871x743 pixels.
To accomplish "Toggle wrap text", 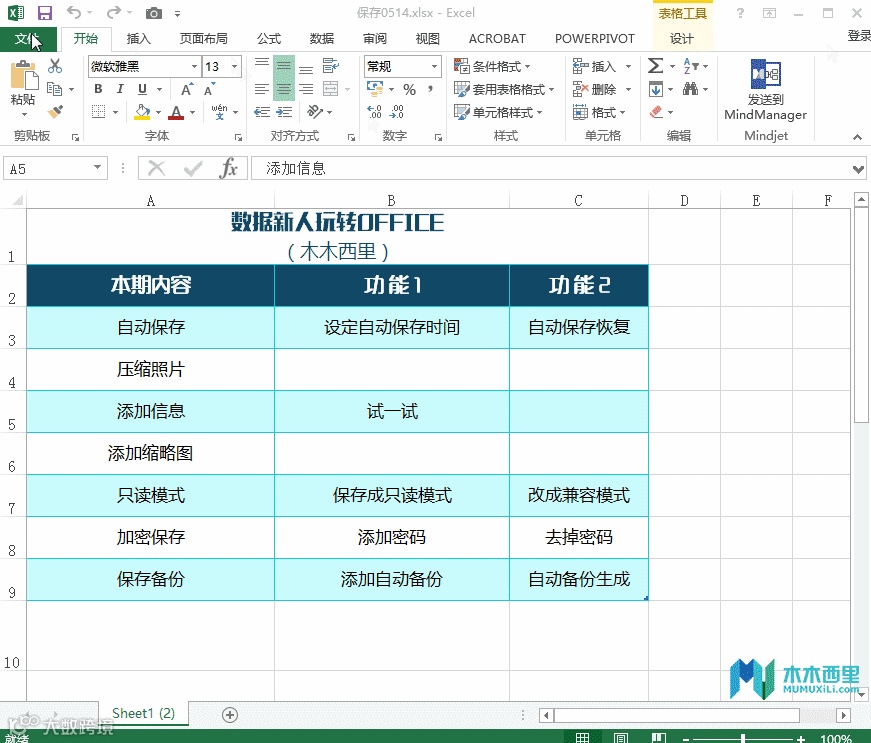I will pyautogui.click(x=331, y=66).
